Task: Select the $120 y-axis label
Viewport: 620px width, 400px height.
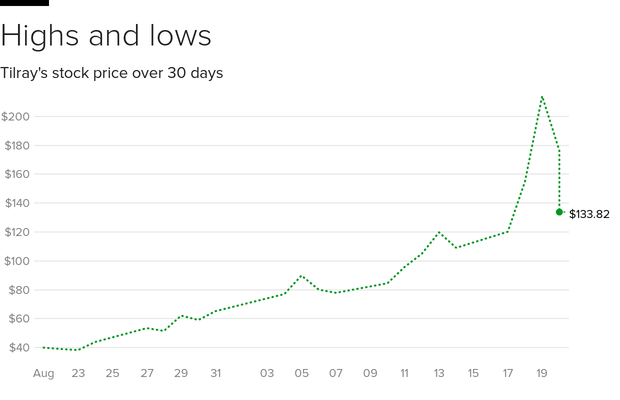Action: (x=15, y=232)
